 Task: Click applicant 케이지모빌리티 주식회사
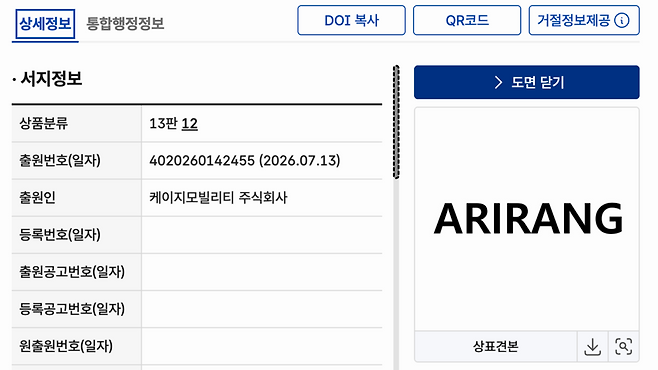[218, 198]
